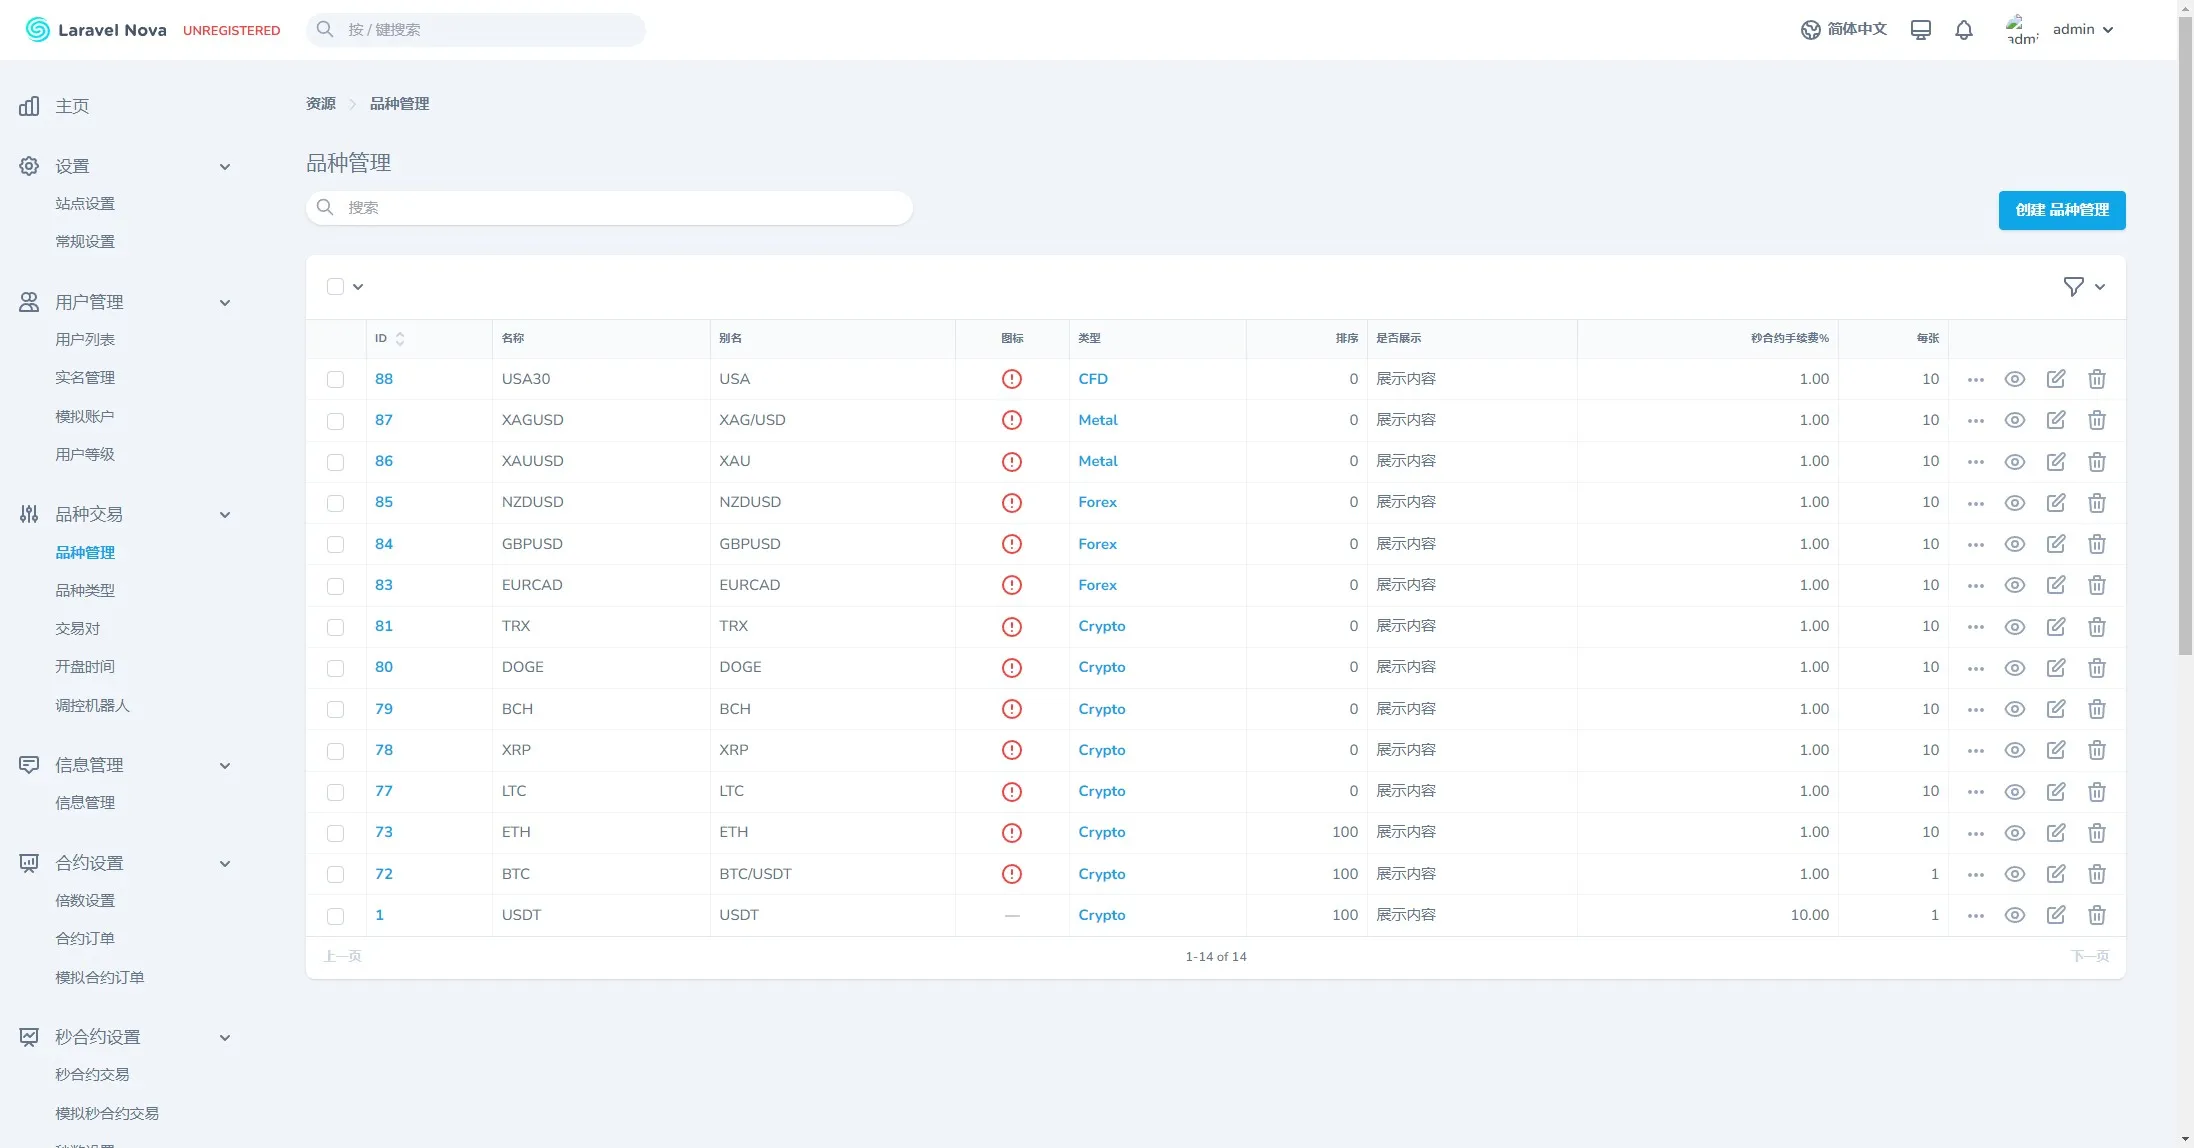The width and height of the screenshot is (2194, 1148).
Task: View the XAUUSD row via eye icon
Action: click(2015, 462)
